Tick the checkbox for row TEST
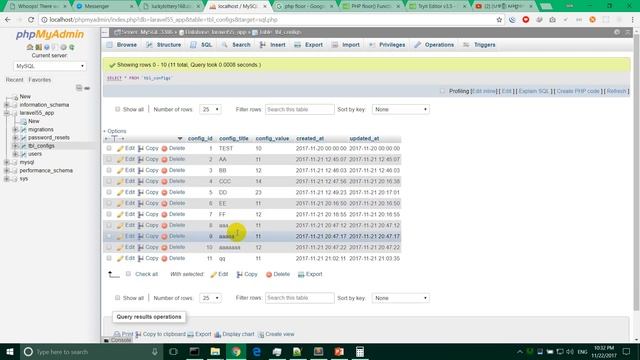This screenshot has height=360, width=640. pos(109,148)
